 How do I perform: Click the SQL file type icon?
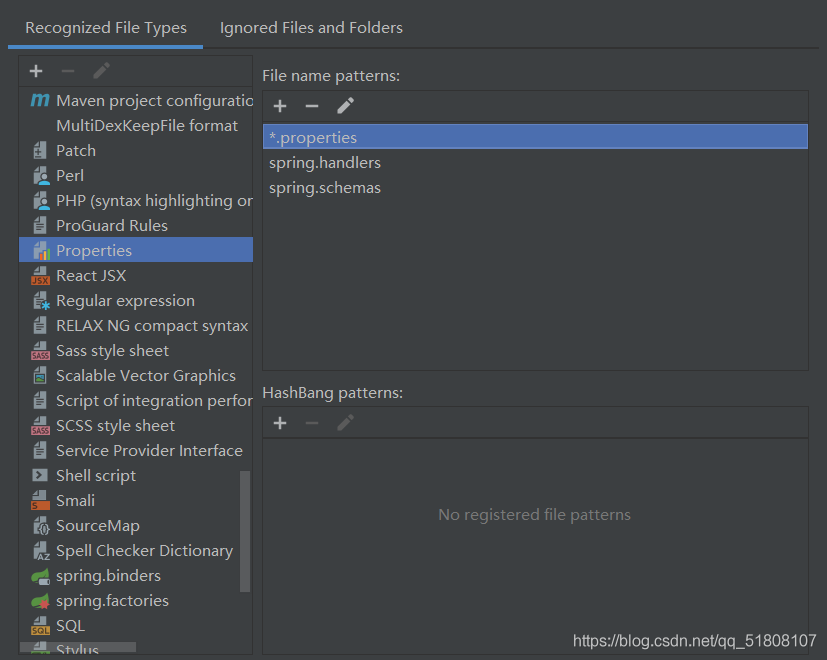point(40,626)
